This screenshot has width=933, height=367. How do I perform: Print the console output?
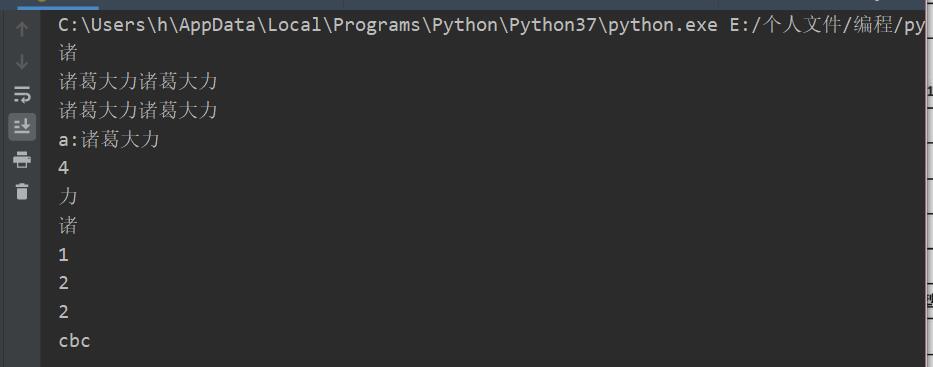pos(22,159)
